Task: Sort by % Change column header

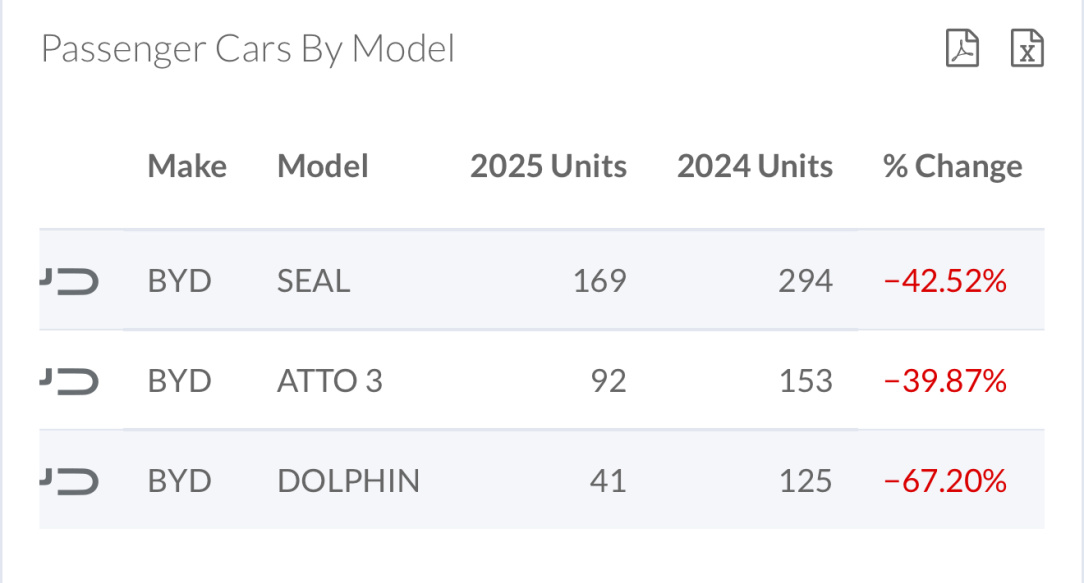Action: (952, 166)
